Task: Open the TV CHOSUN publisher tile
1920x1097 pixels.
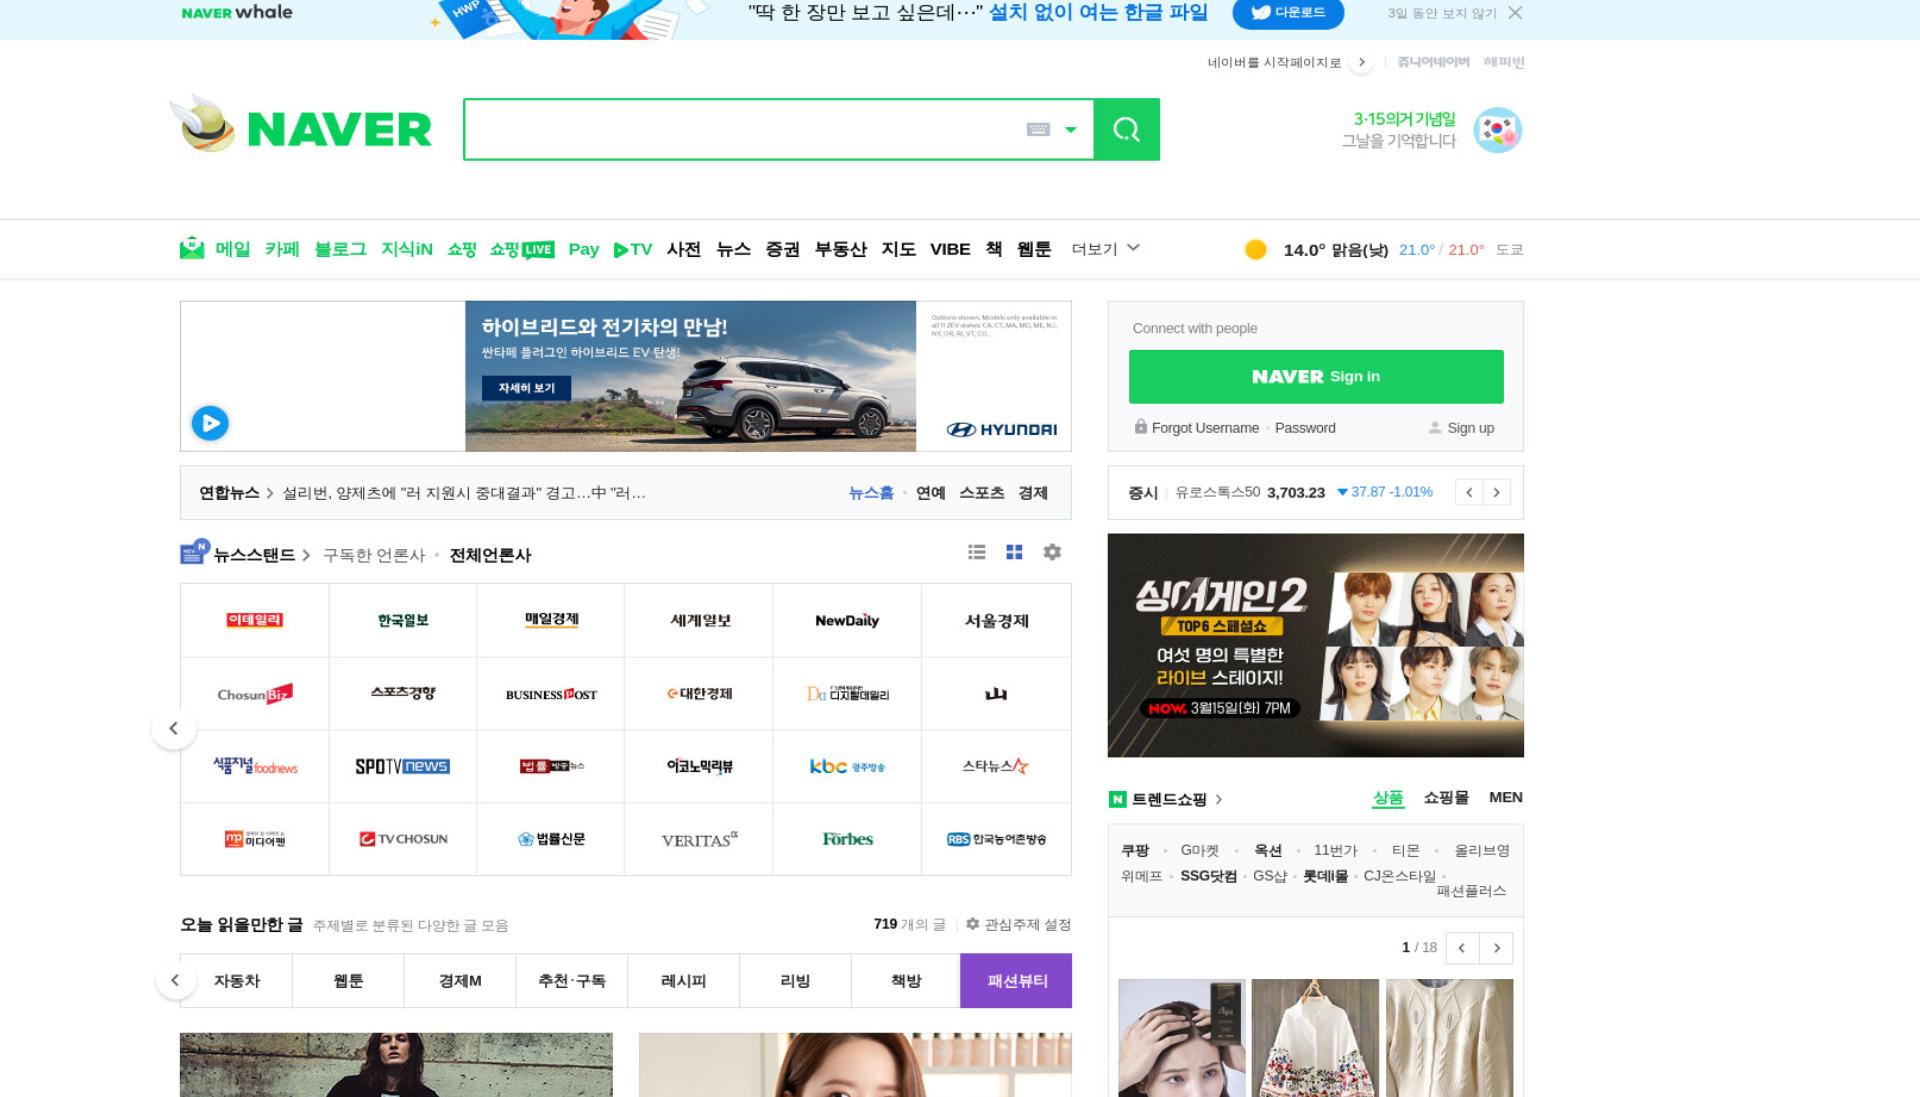Action: pos(403,839)
